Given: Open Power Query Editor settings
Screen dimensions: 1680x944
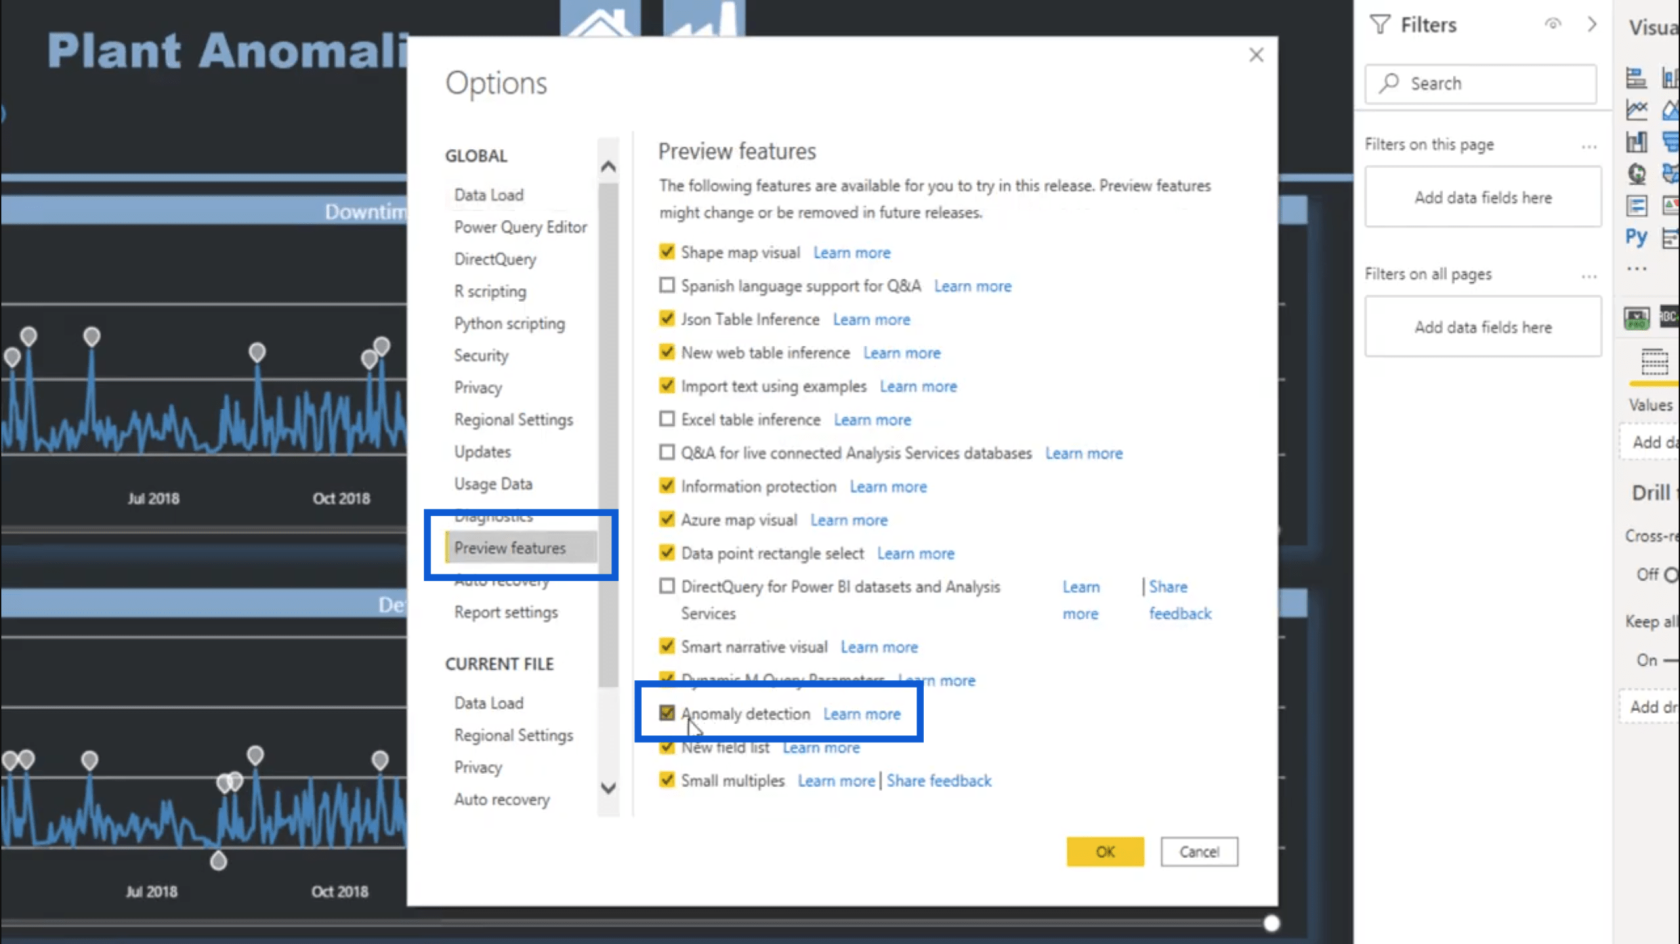Looking at the screenshot, I should point(520,227).
